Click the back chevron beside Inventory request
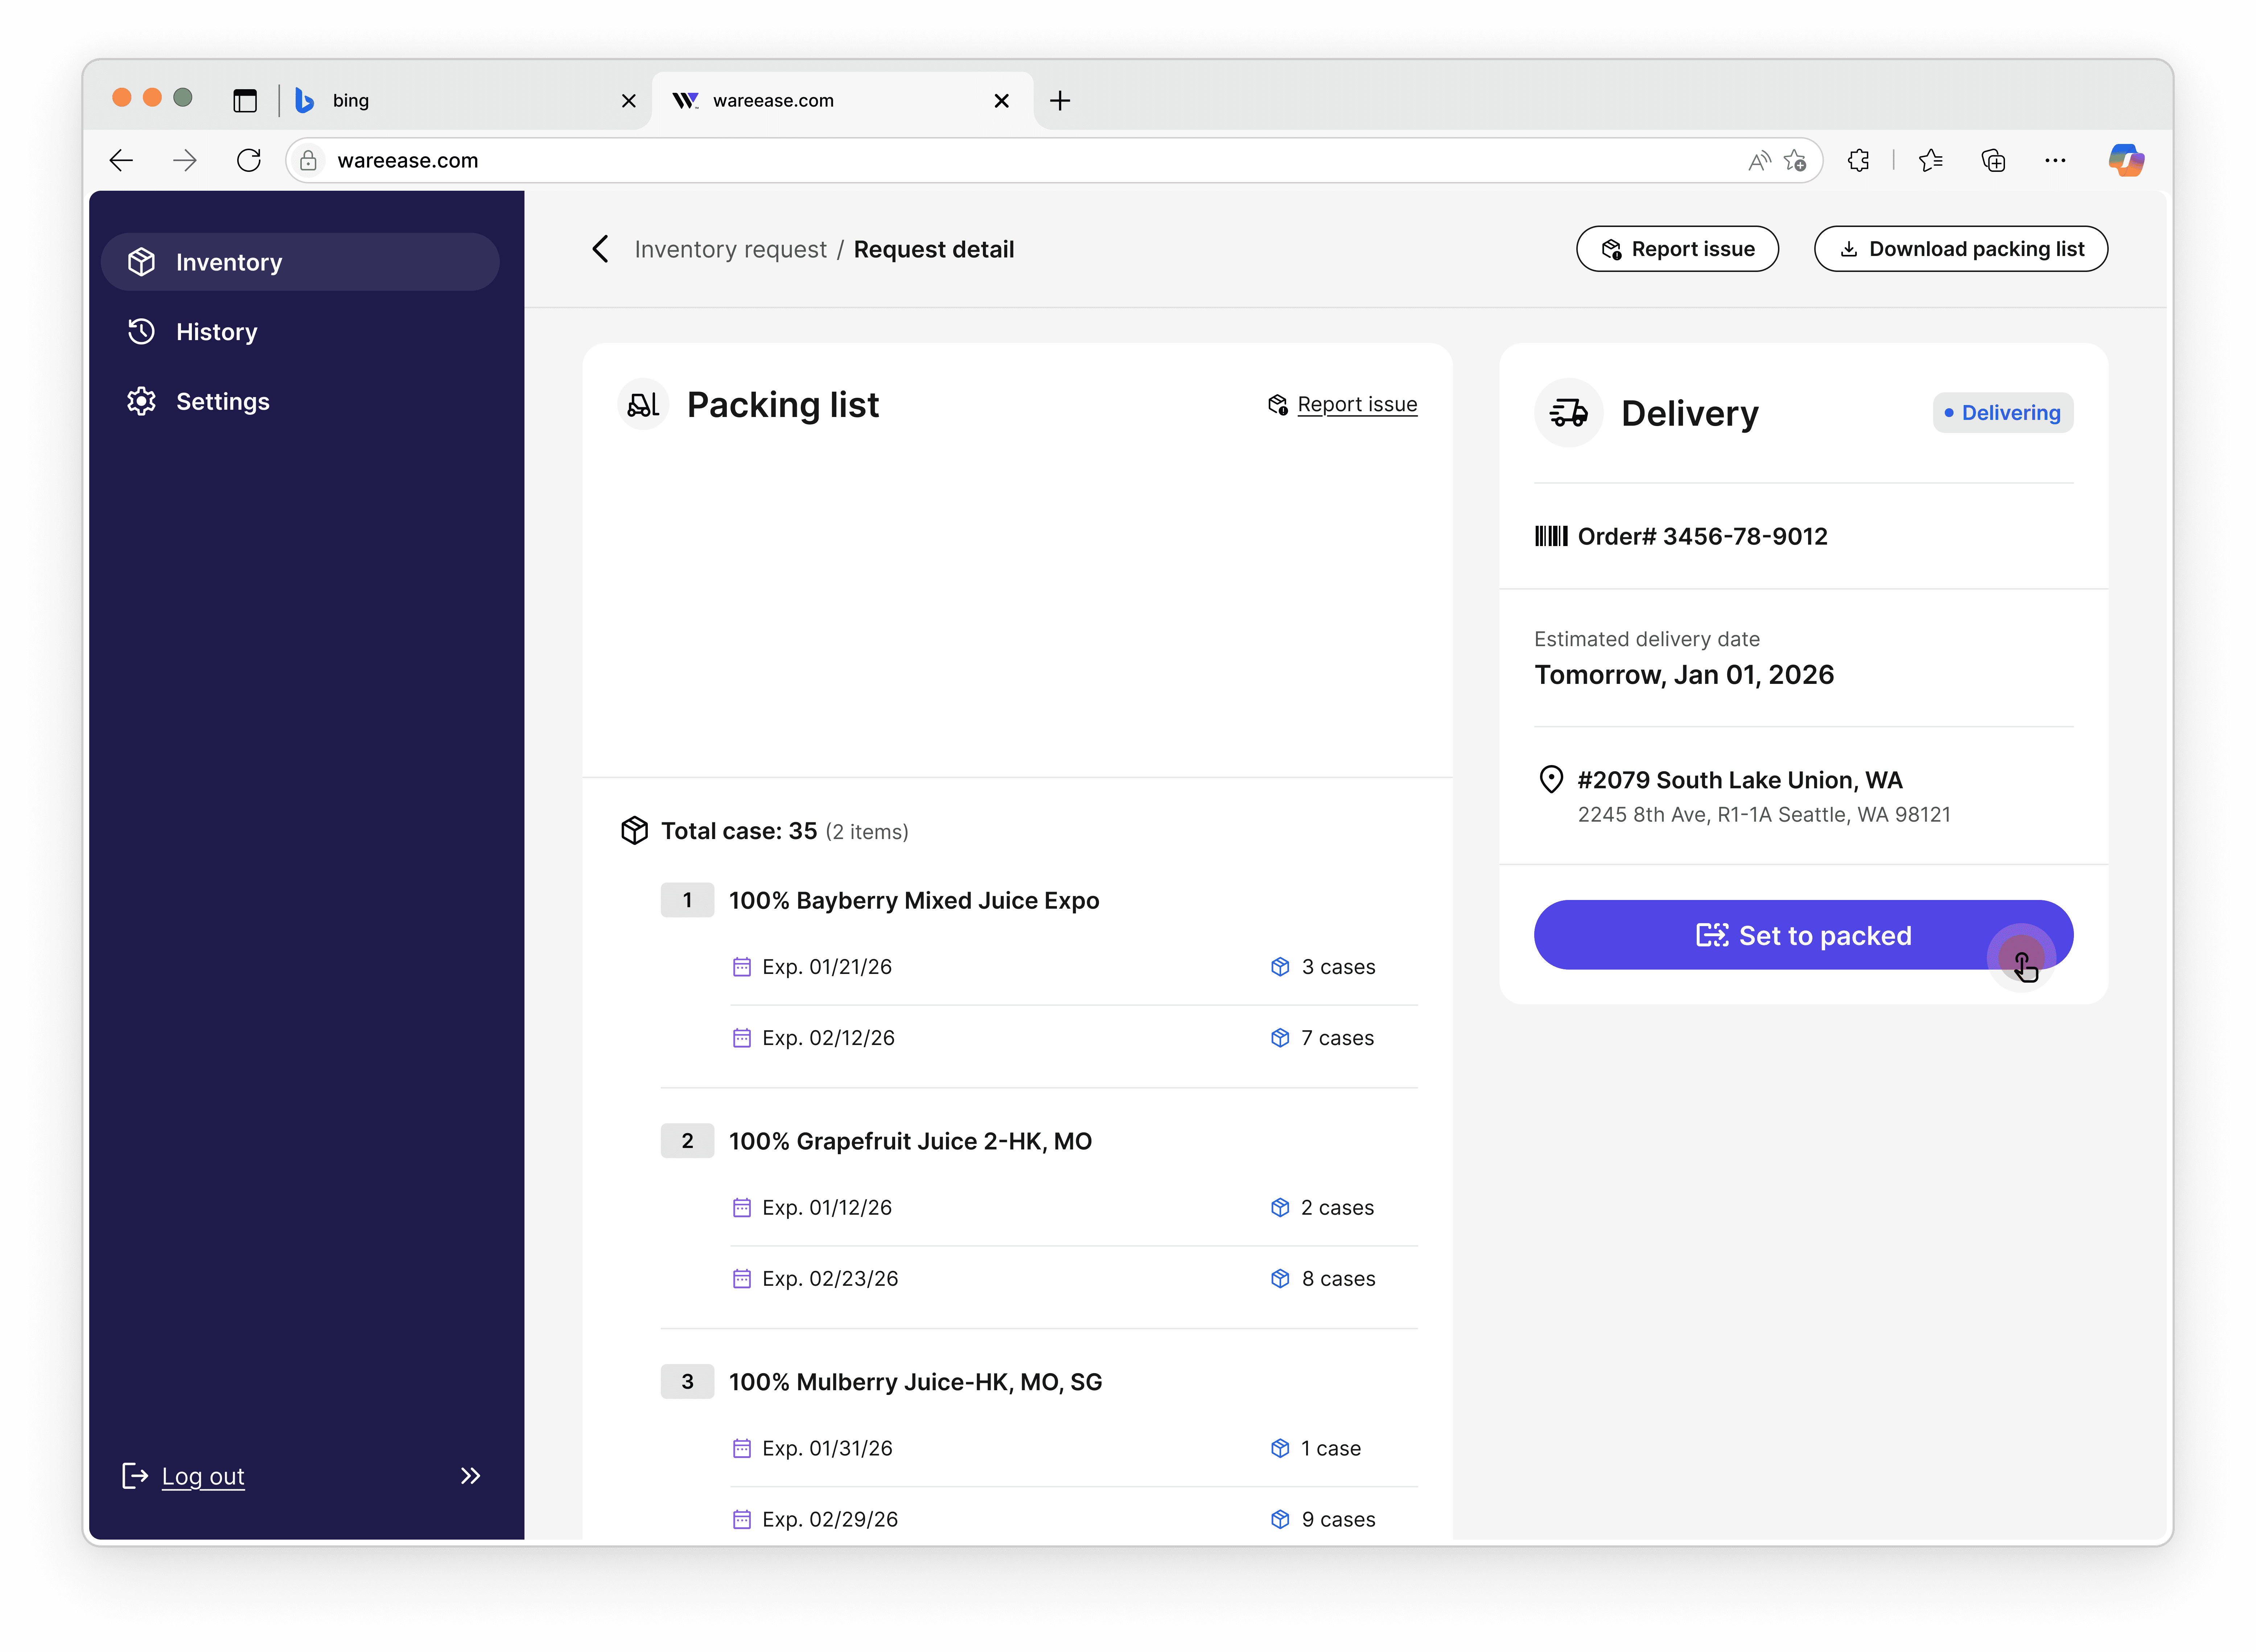 coord(600,249)
